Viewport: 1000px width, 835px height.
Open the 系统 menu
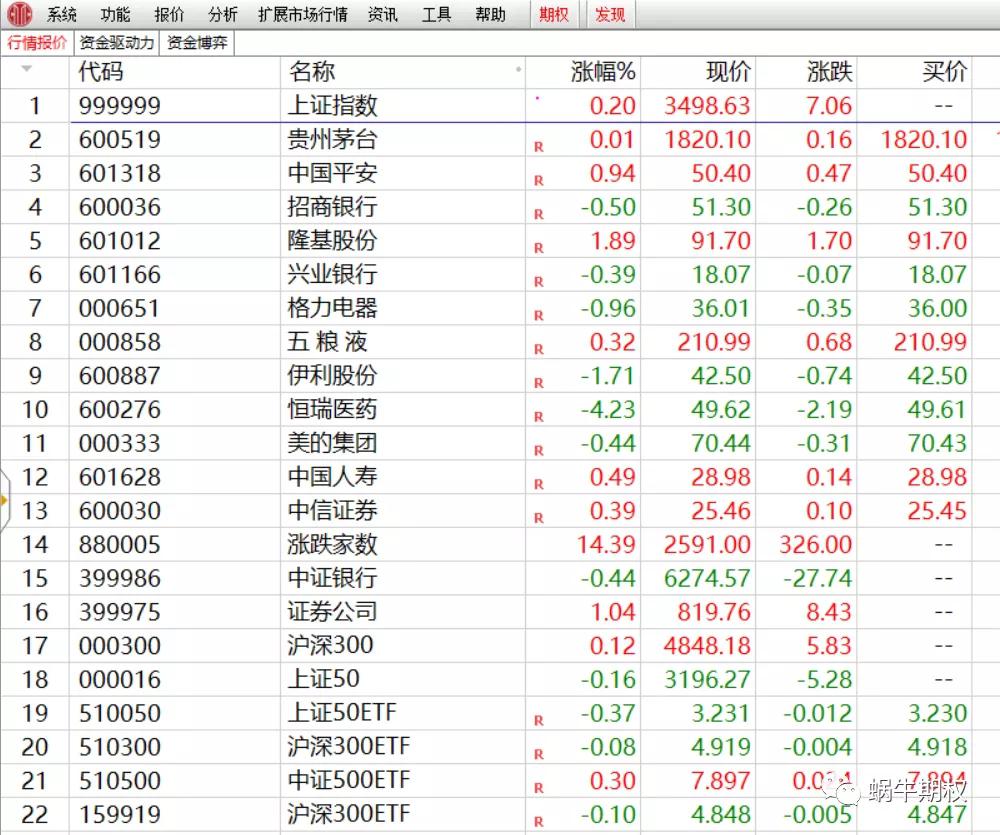62,15
